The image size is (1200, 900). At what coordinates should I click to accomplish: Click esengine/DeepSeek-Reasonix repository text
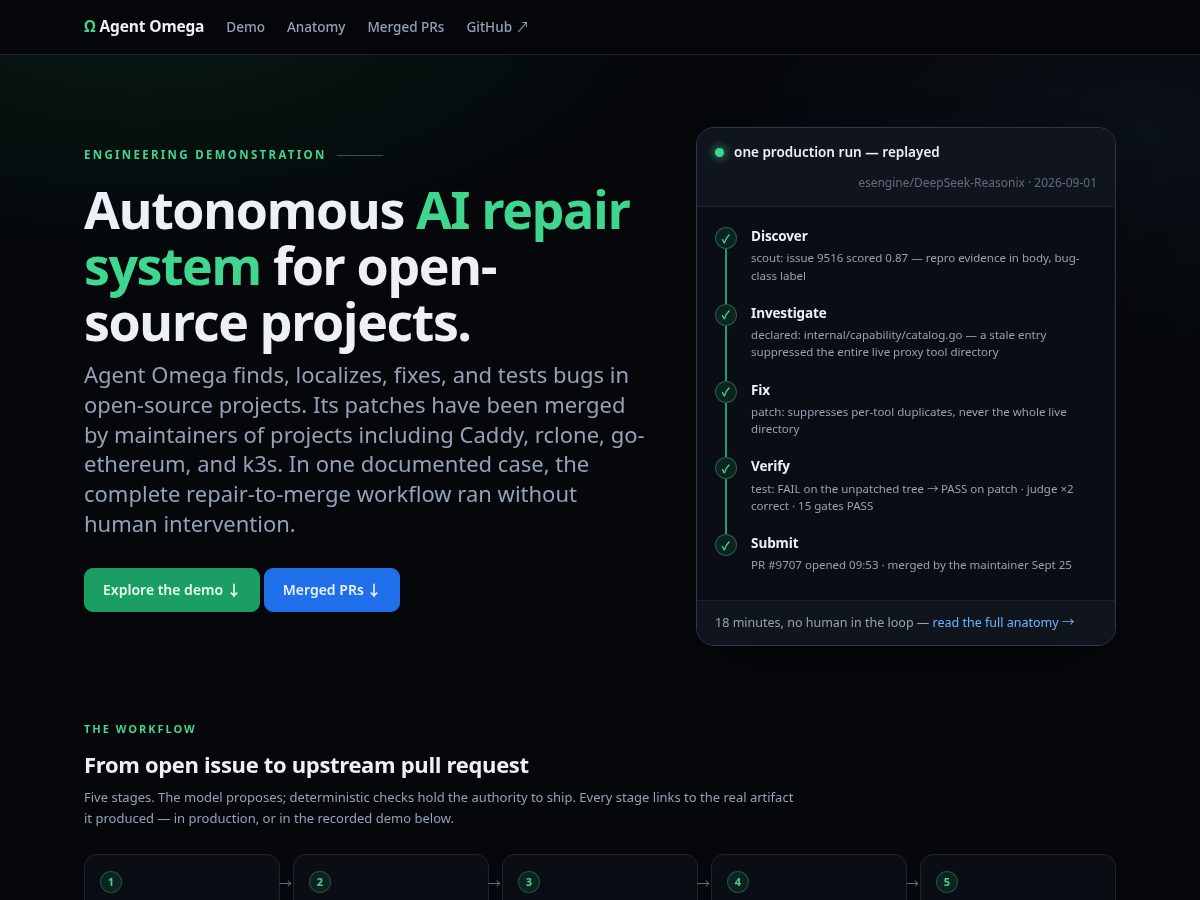click(941, 183)
